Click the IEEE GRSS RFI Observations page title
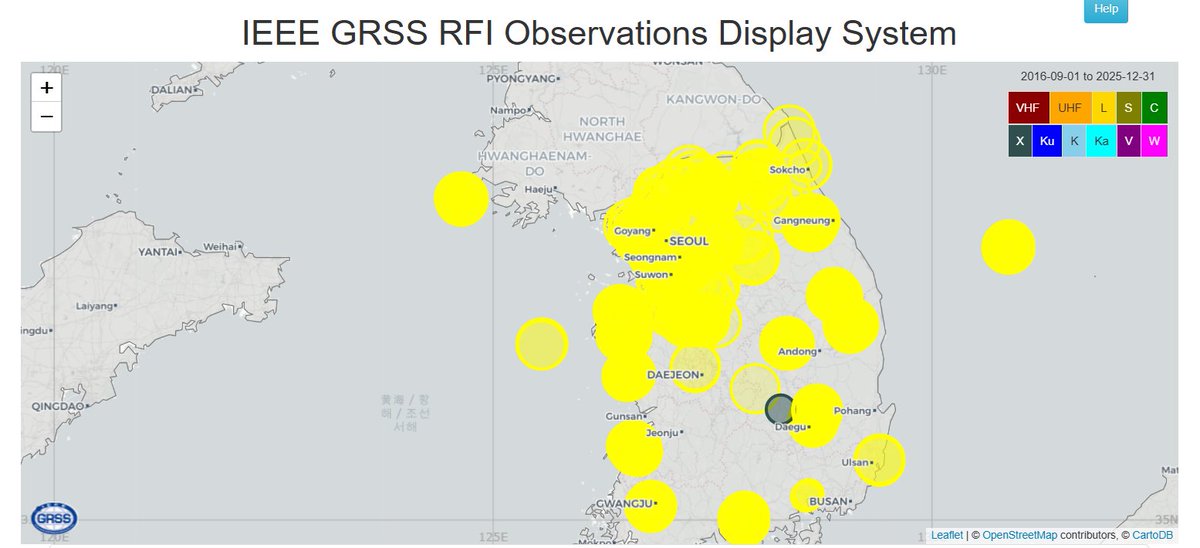Screen dimensions: 1200x548 pyautogui.click(x=599, y=33)
